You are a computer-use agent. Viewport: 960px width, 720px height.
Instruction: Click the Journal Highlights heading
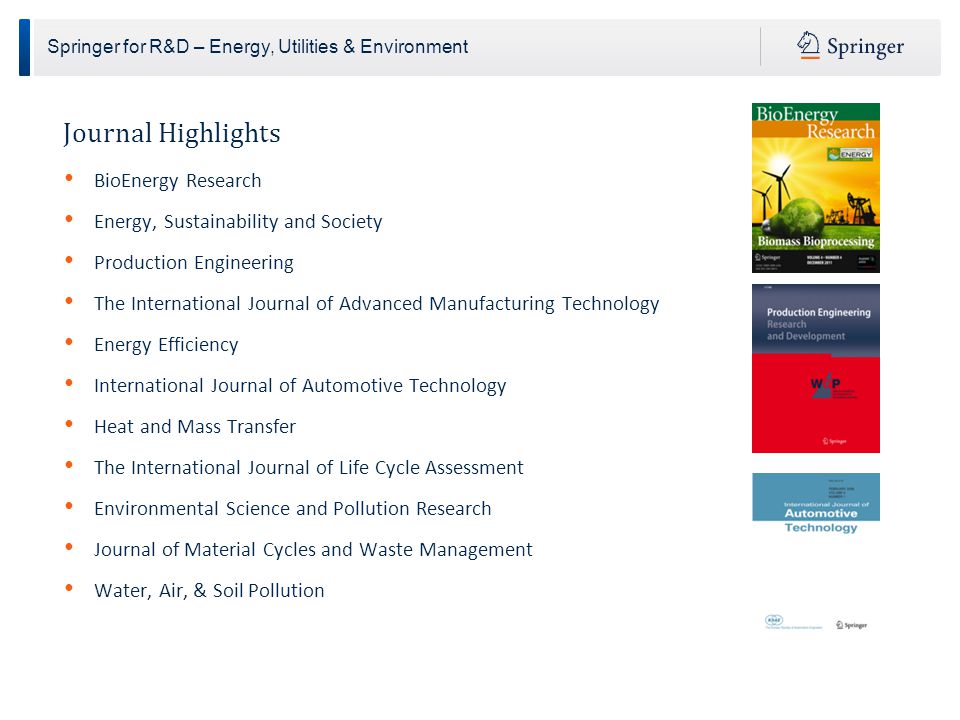171,133
